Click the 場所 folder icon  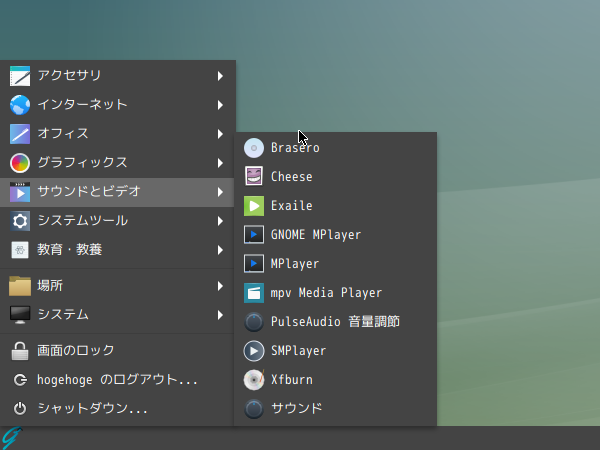coord(20,286)
